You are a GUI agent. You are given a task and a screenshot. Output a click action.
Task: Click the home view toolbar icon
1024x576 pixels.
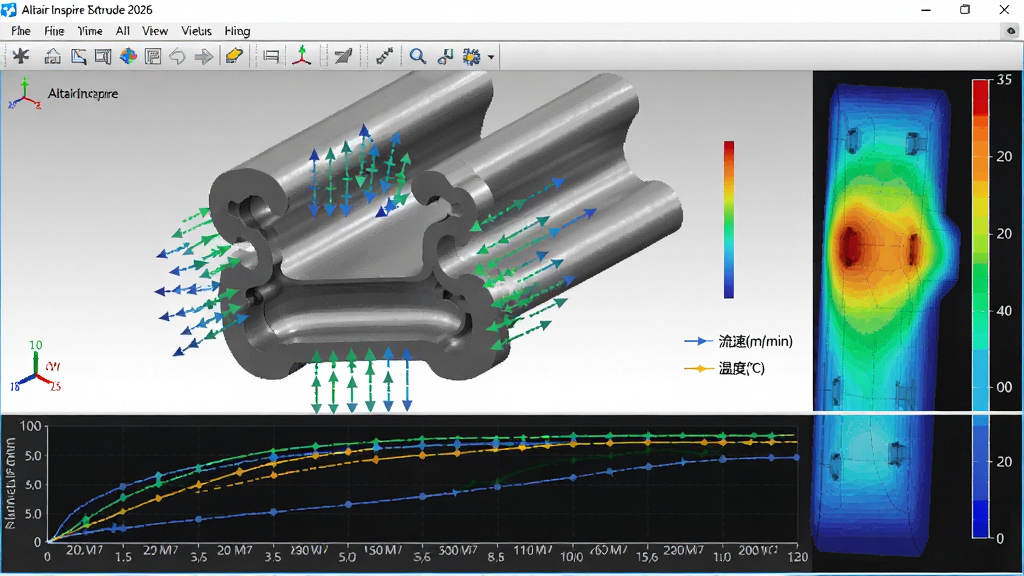pyautogui.click(x=52, y=57)
